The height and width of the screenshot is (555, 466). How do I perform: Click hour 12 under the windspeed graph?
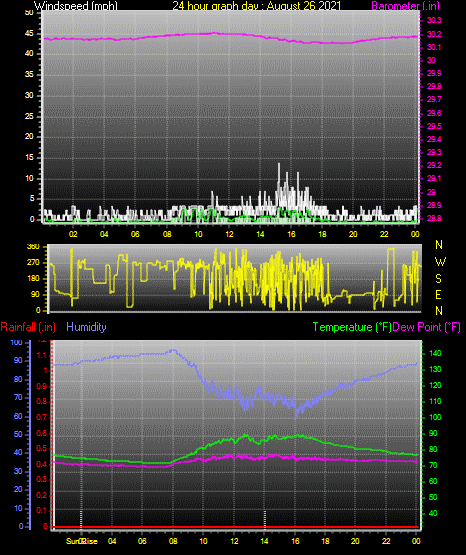point(229,234)
